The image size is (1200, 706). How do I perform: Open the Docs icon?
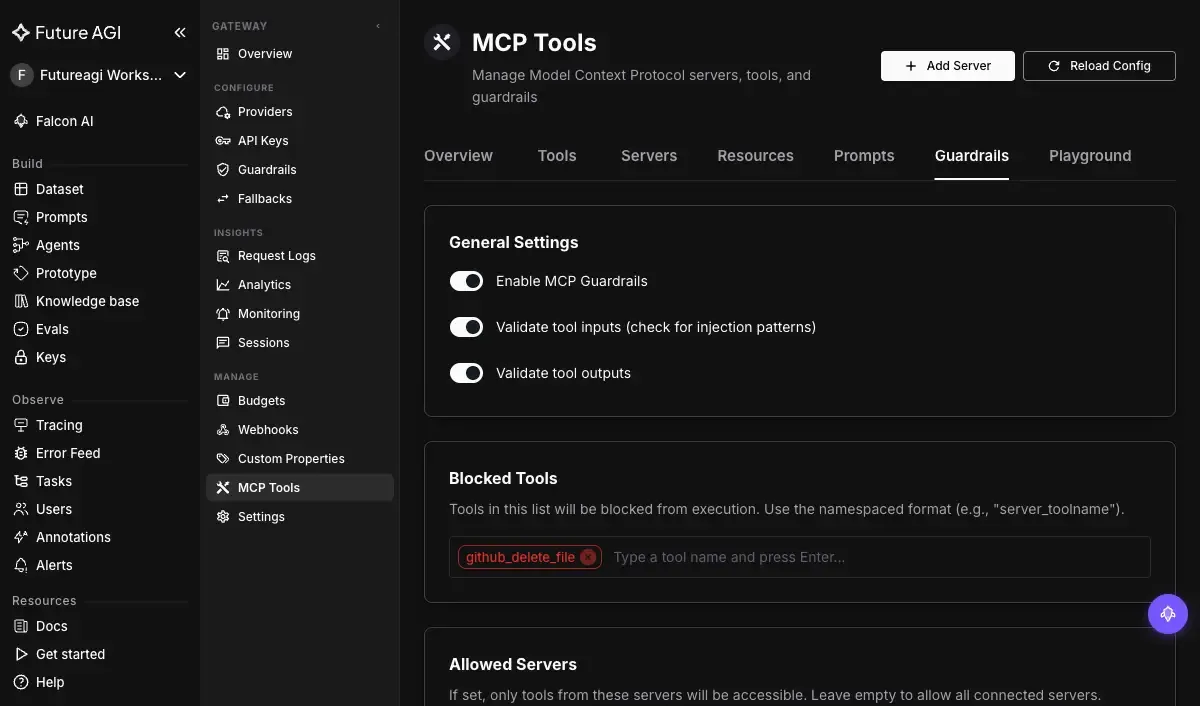(21, 626)
